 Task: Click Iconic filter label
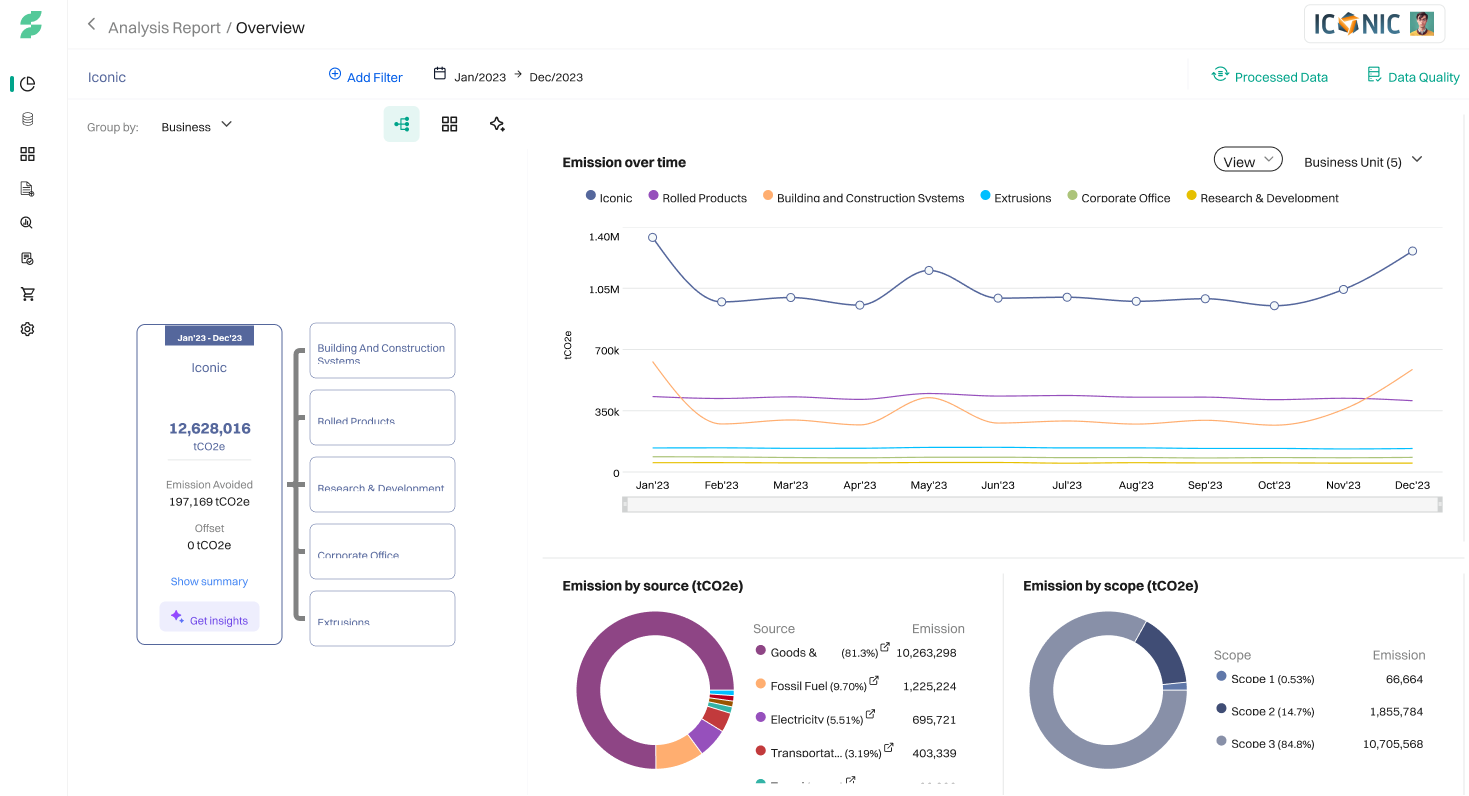107,77
